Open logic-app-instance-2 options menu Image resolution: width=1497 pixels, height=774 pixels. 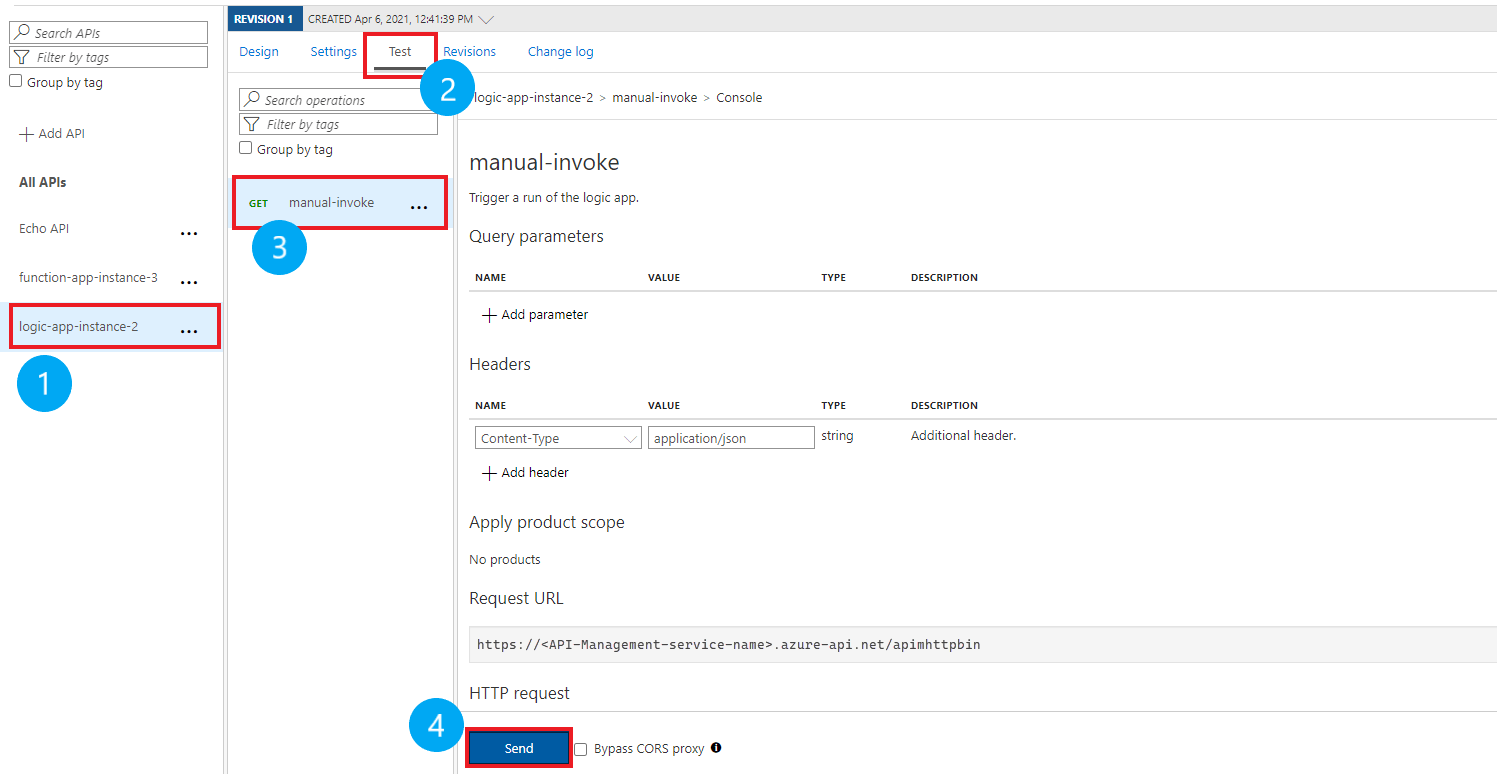click(189, 329)
